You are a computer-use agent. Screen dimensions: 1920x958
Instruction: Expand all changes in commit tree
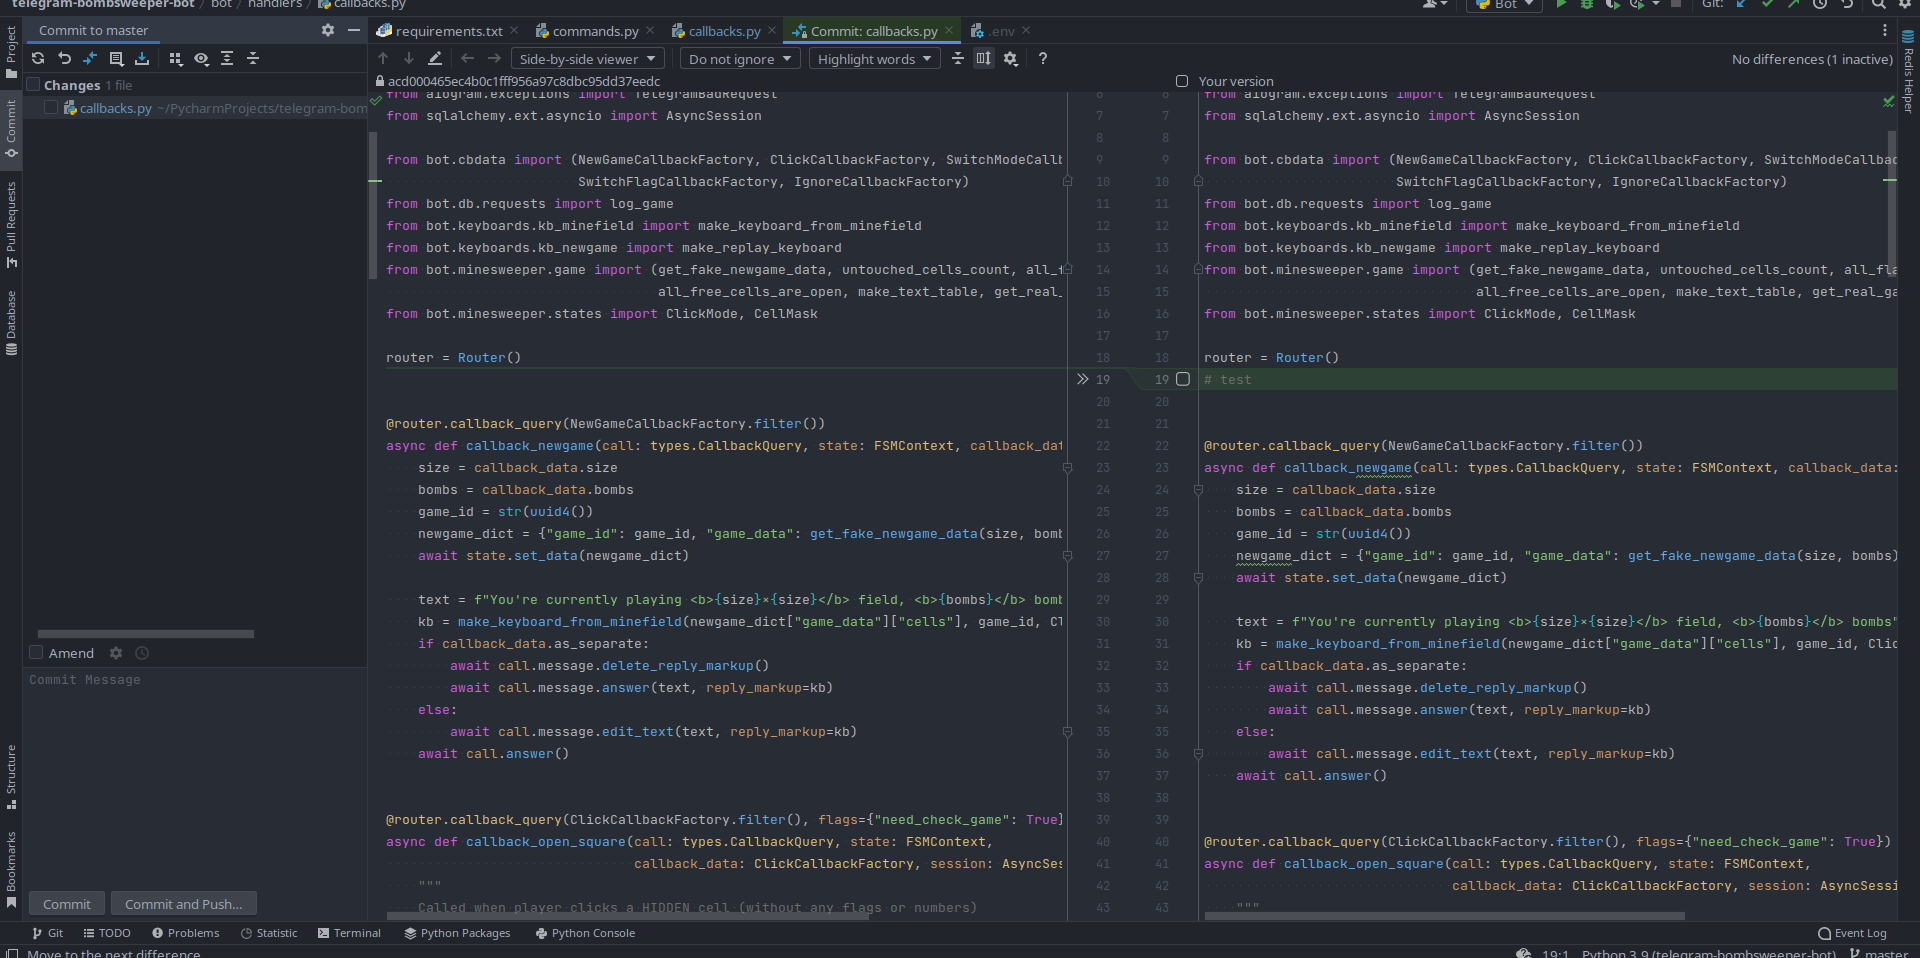tap(227, 59)
